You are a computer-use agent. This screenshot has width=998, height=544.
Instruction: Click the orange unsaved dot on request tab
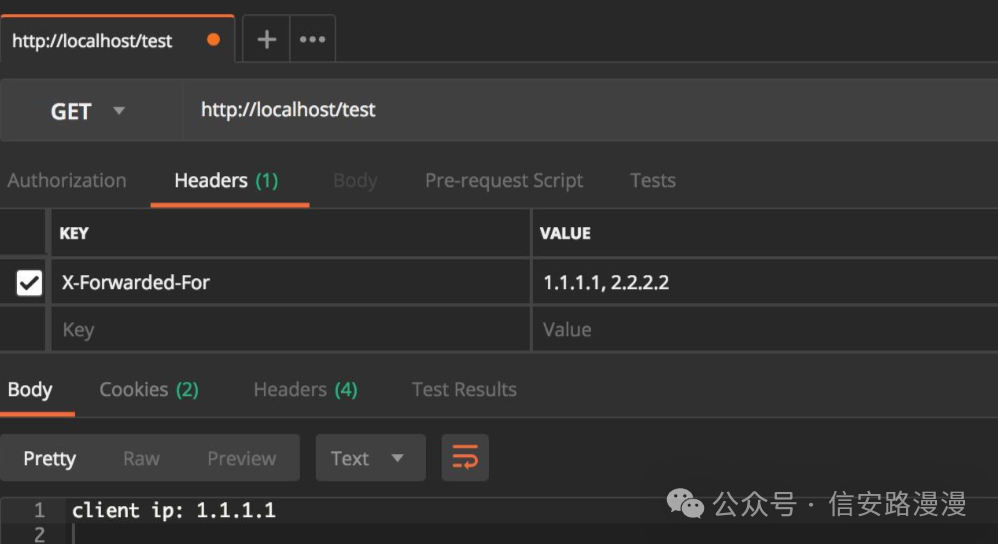point(213,40)
